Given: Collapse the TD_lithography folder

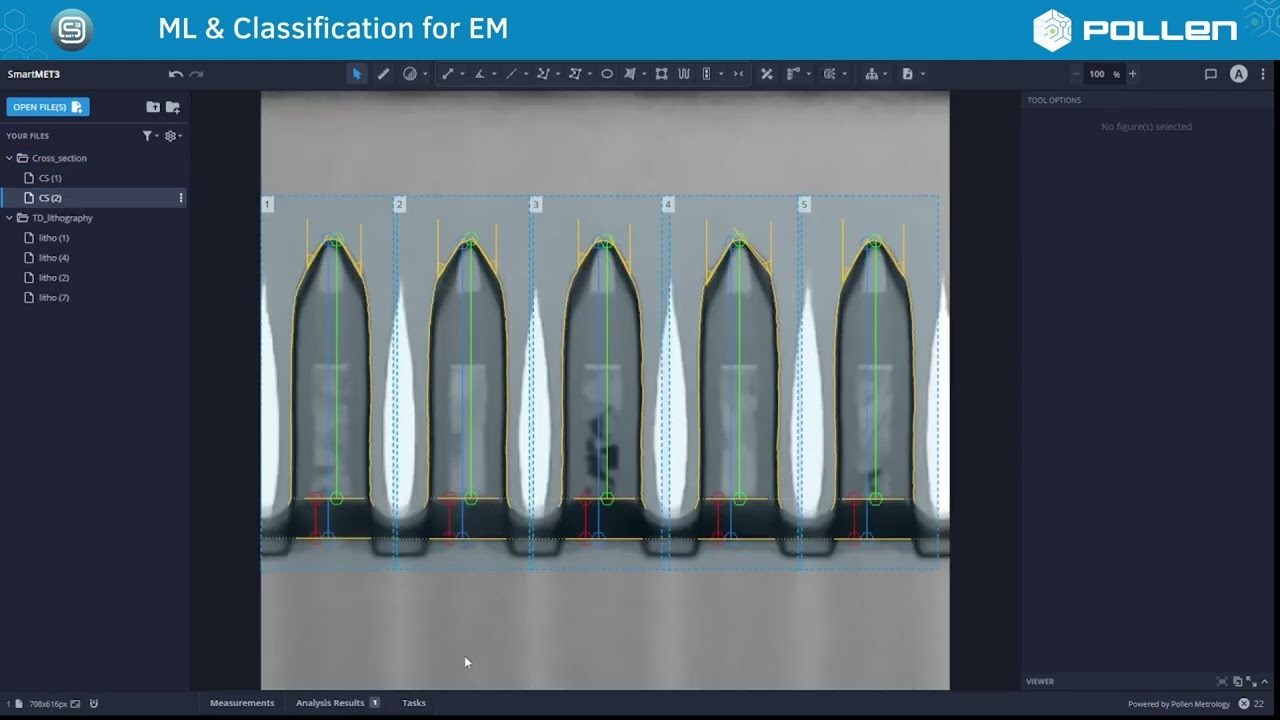Looking at the screenshot, I should (x=10, y=218).
